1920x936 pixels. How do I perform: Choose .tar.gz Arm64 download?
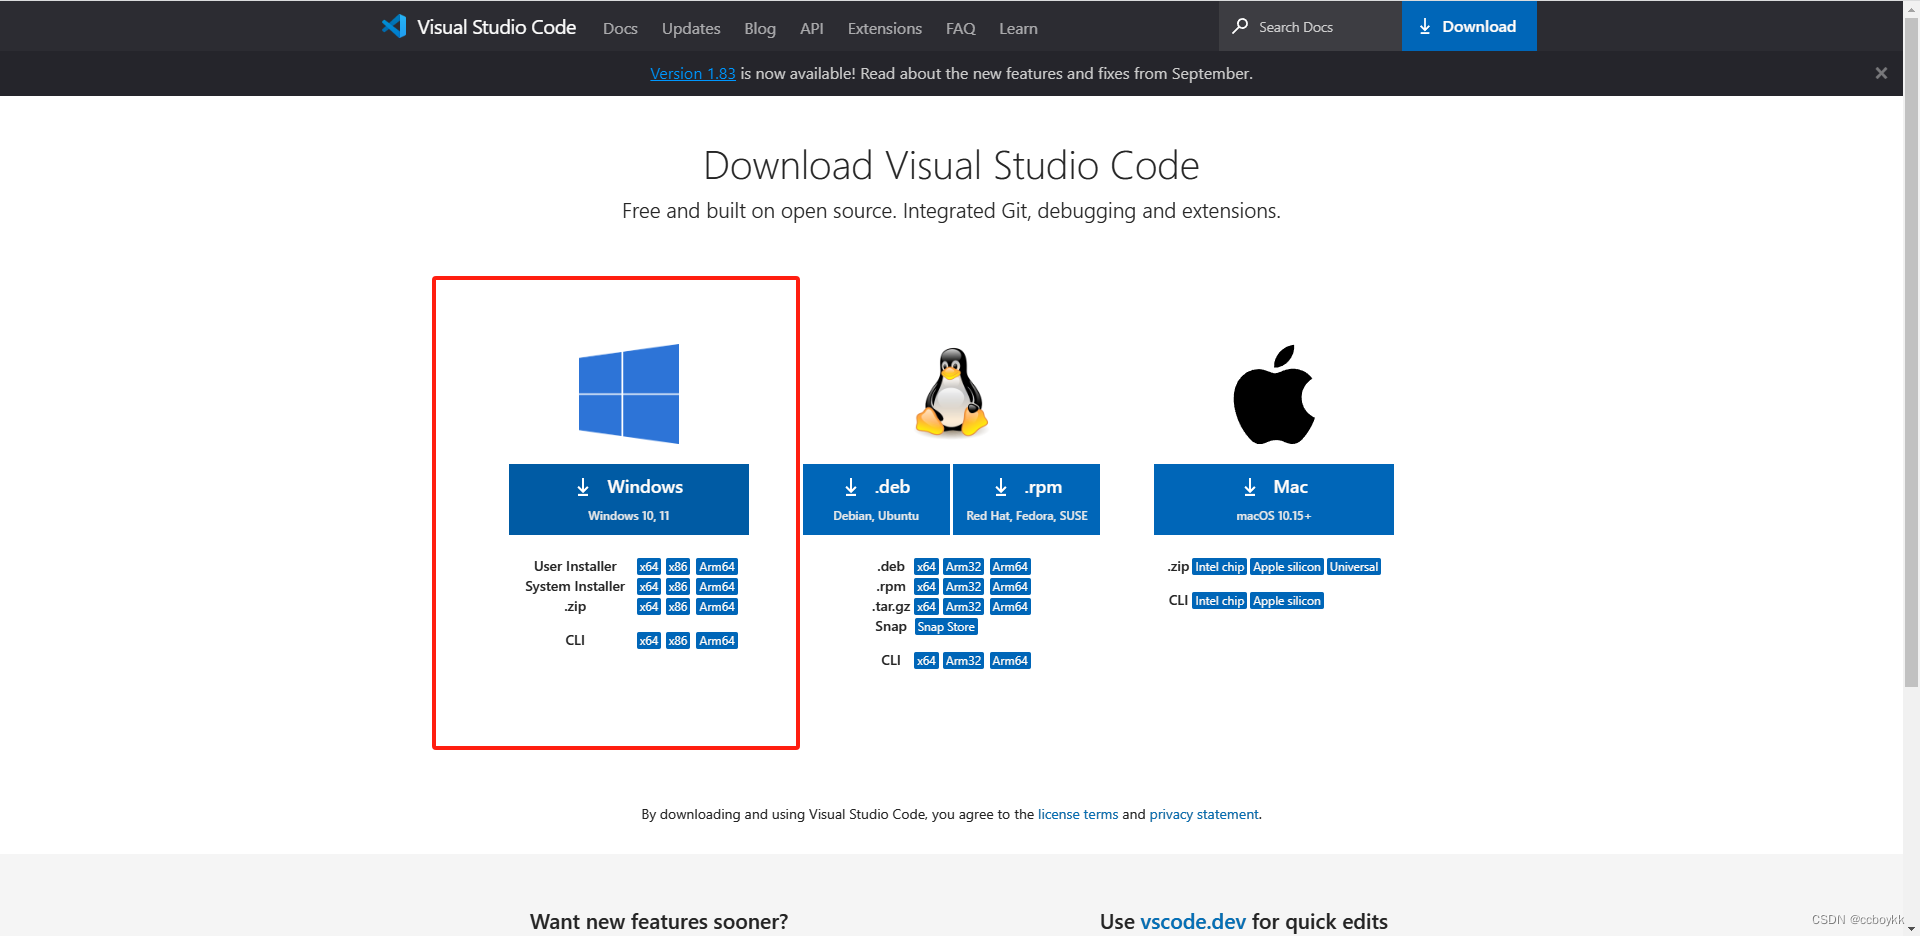pyautogui.click(x=1010, y=607)
